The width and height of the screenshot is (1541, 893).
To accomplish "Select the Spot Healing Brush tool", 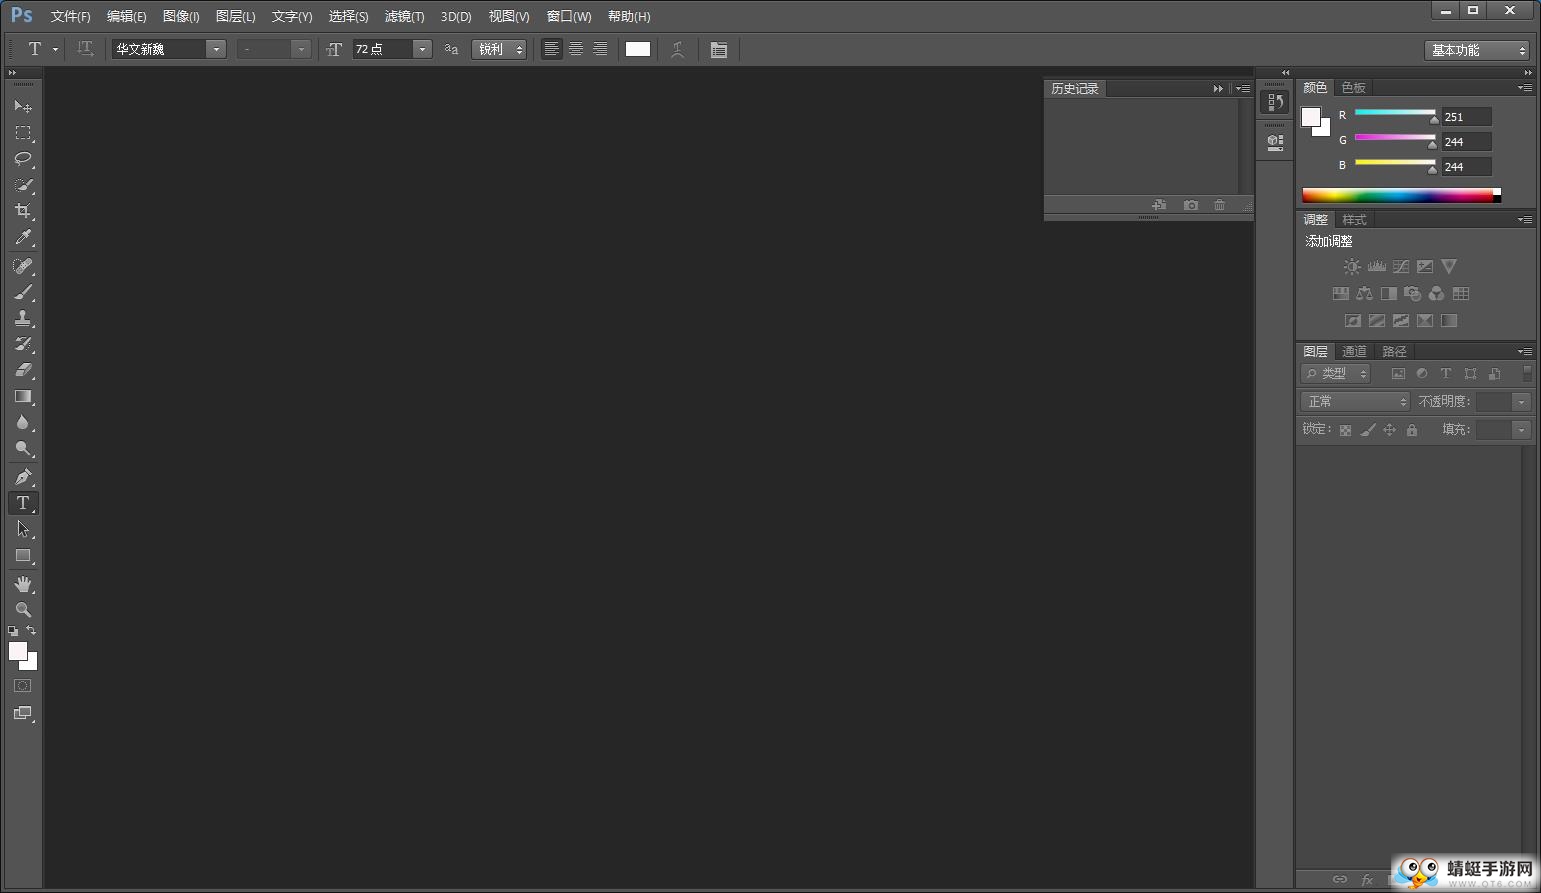I will [x=23, y=266].
